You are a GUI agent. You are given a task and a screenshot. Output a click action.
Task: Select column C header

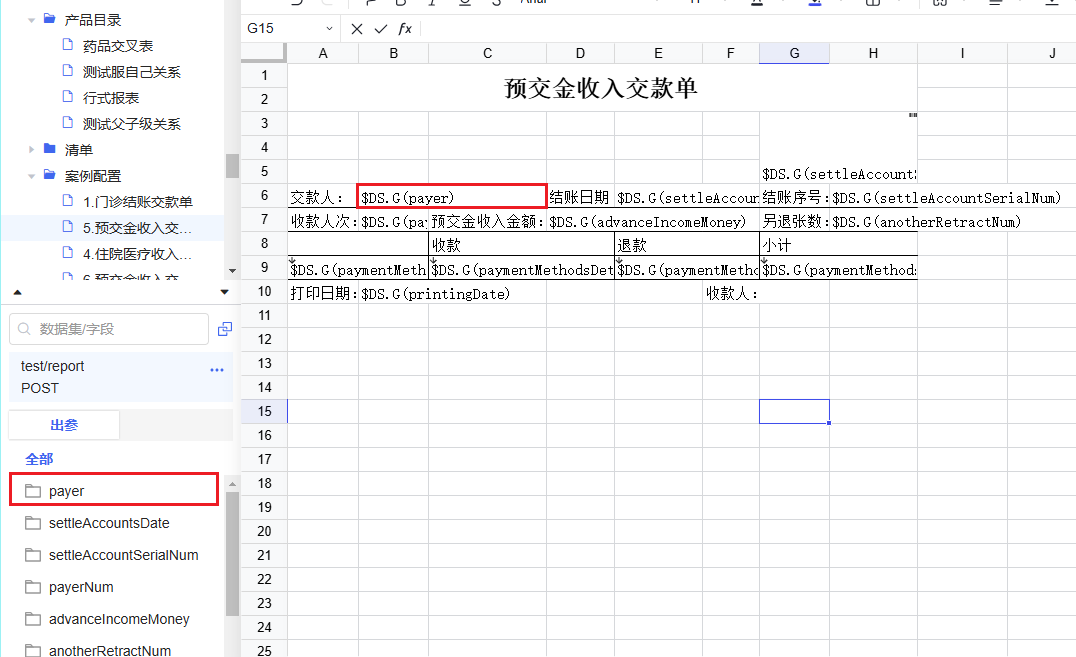[487, 54]
